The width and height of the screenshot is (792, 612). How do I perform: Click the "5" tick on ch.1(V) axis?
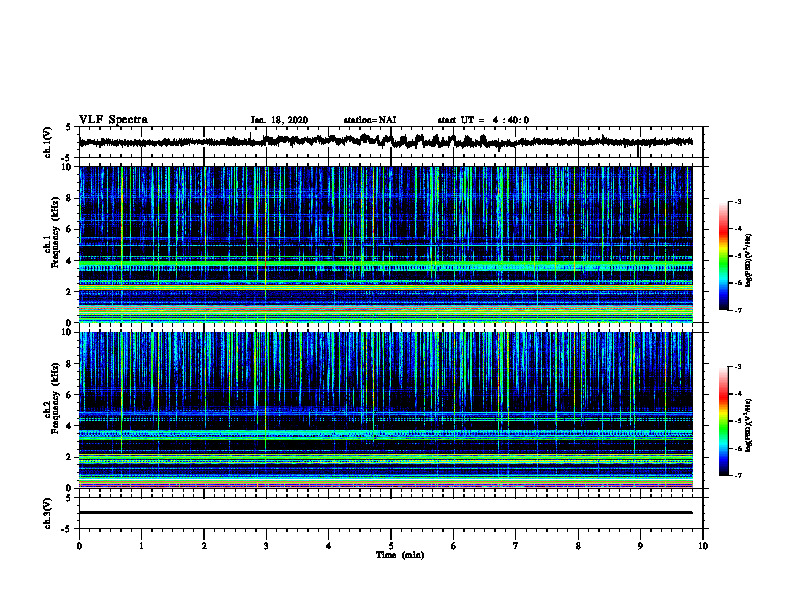click(x=68, y=127)
